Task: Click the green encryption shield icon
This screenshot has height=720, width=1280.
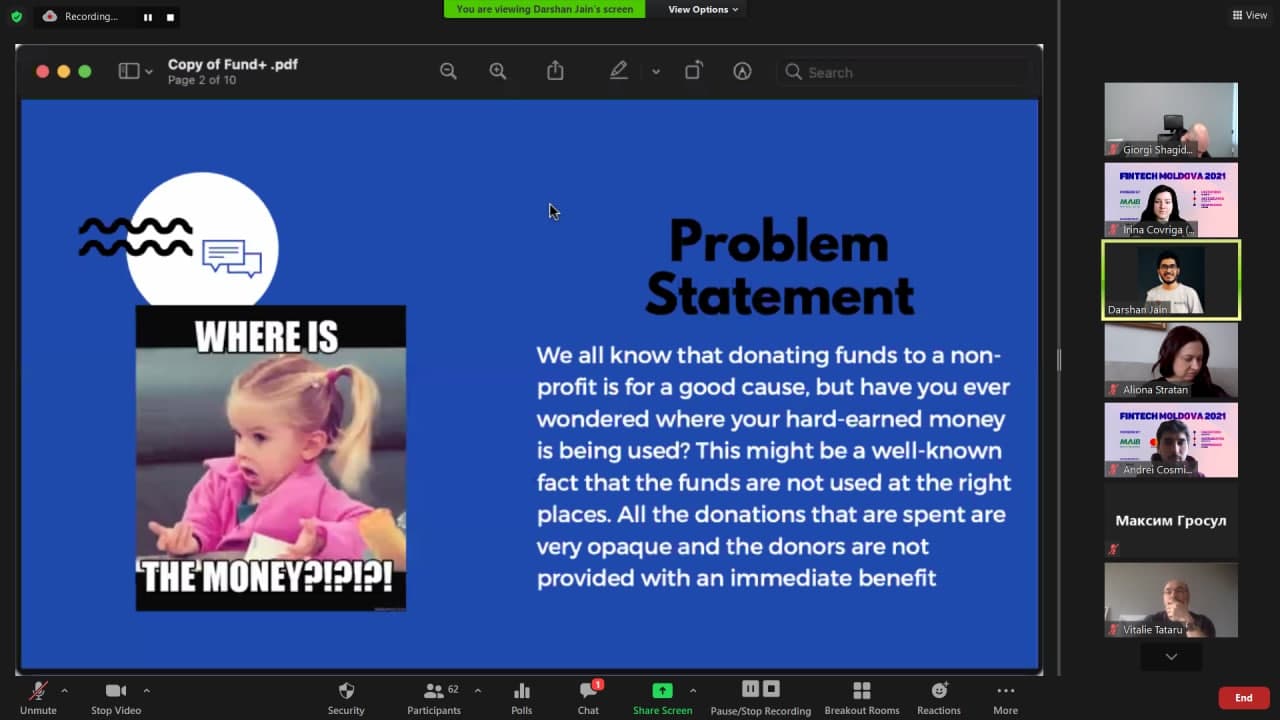Action: click(16, 16)
